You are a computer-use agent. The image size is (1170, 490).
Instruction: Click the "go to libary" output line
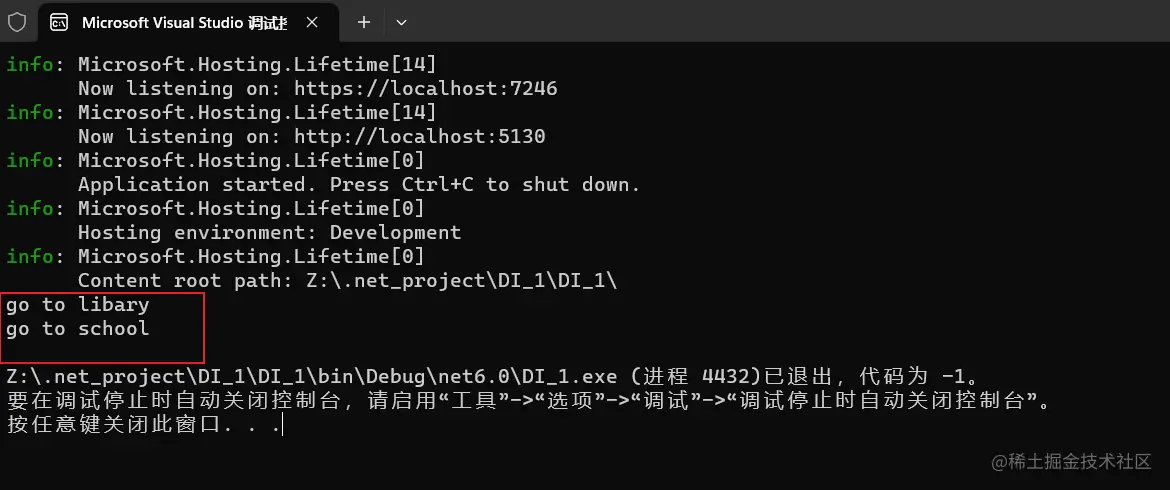[78, 304]
